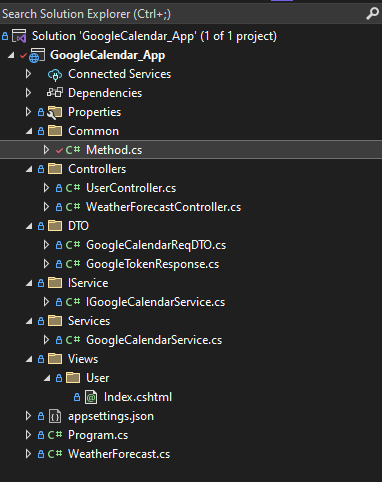Click the Razor icon of Index.cshtml

point(91,397)
